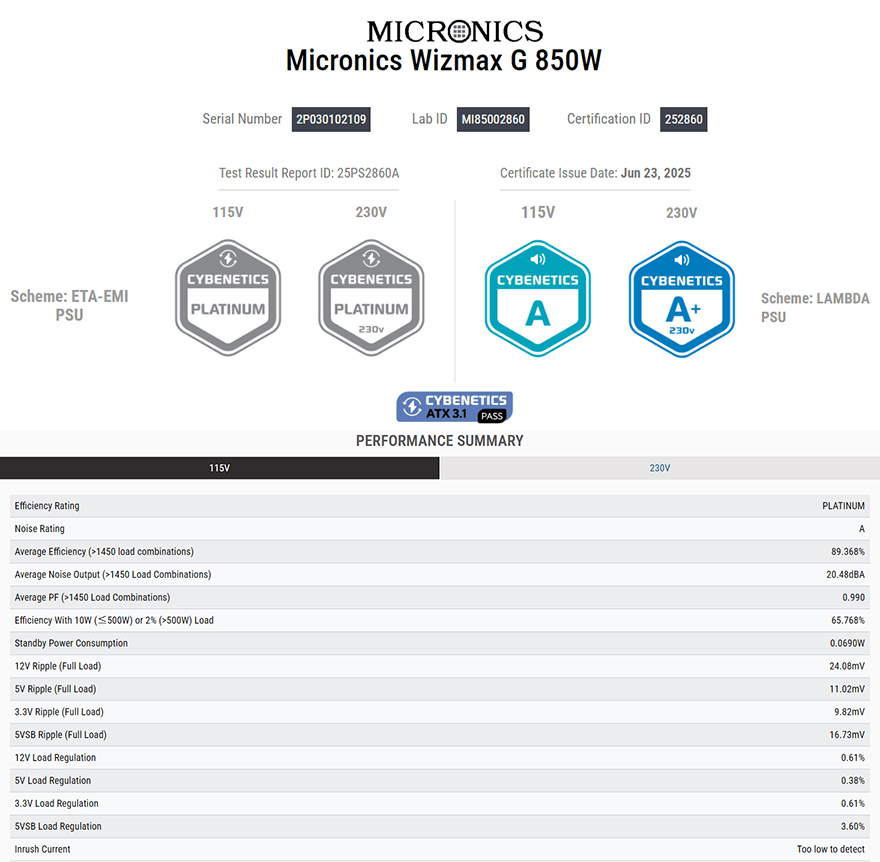Click the 0.0690W standby power value

[847, 643]
